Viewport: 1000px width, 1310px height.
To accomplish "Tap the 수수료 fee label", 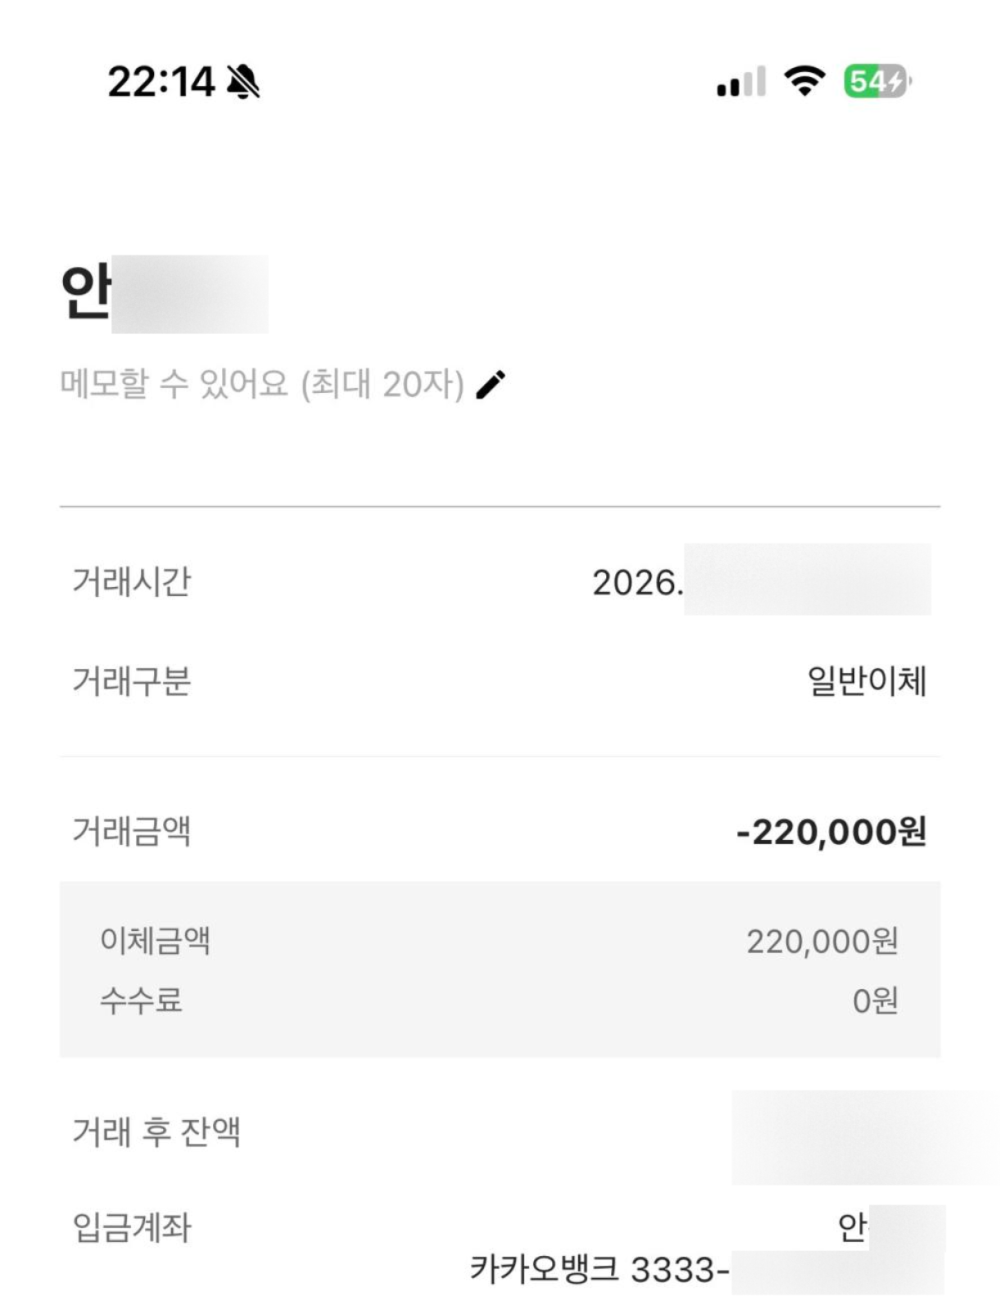I will [x=141, y=999].
